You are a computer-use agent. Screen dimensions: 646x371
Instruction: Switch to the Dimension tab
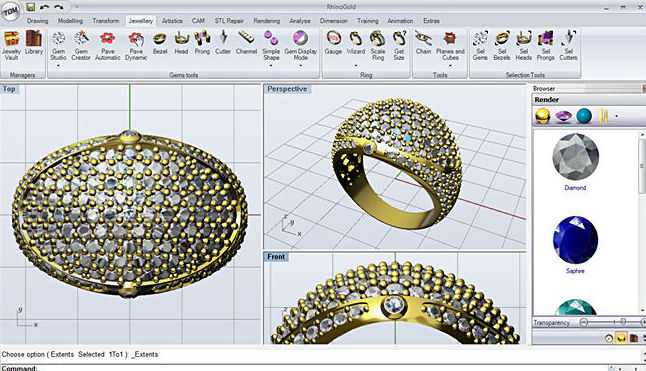tap(334, 21)
